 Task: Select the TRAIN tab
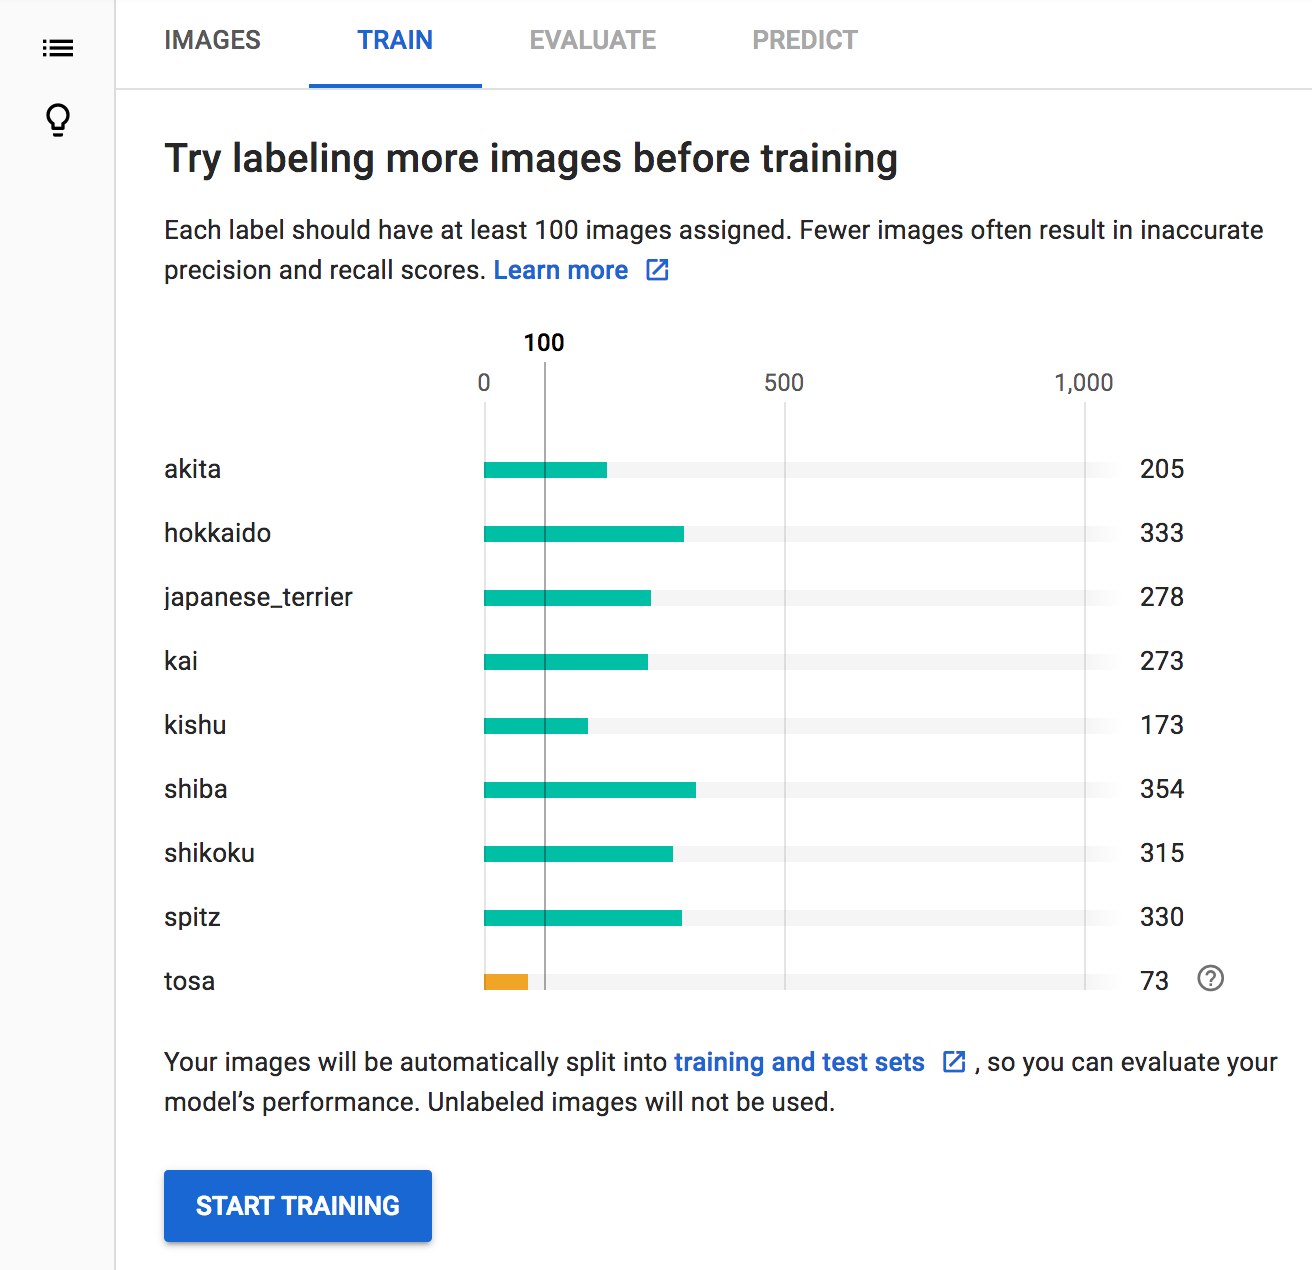click(395, 41)
